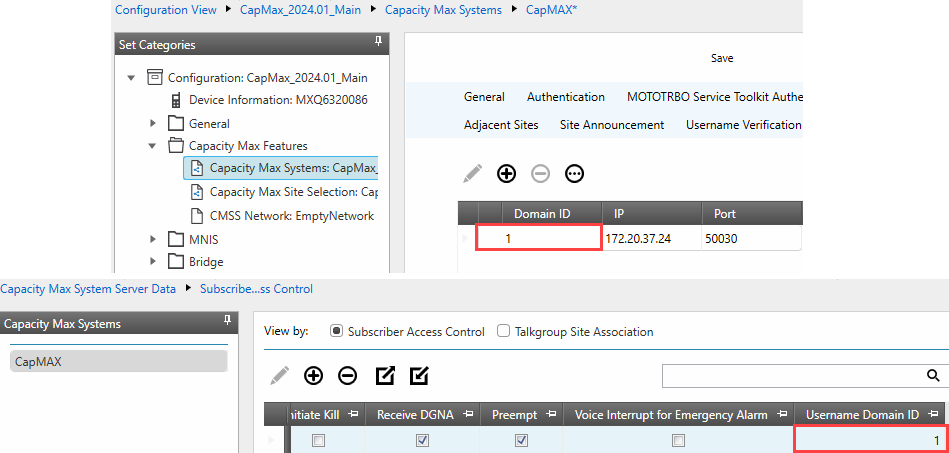Click the search magnifier icon
Viewport: 949px width, 453px height.
pyautogui.click(x=933, y=375)
